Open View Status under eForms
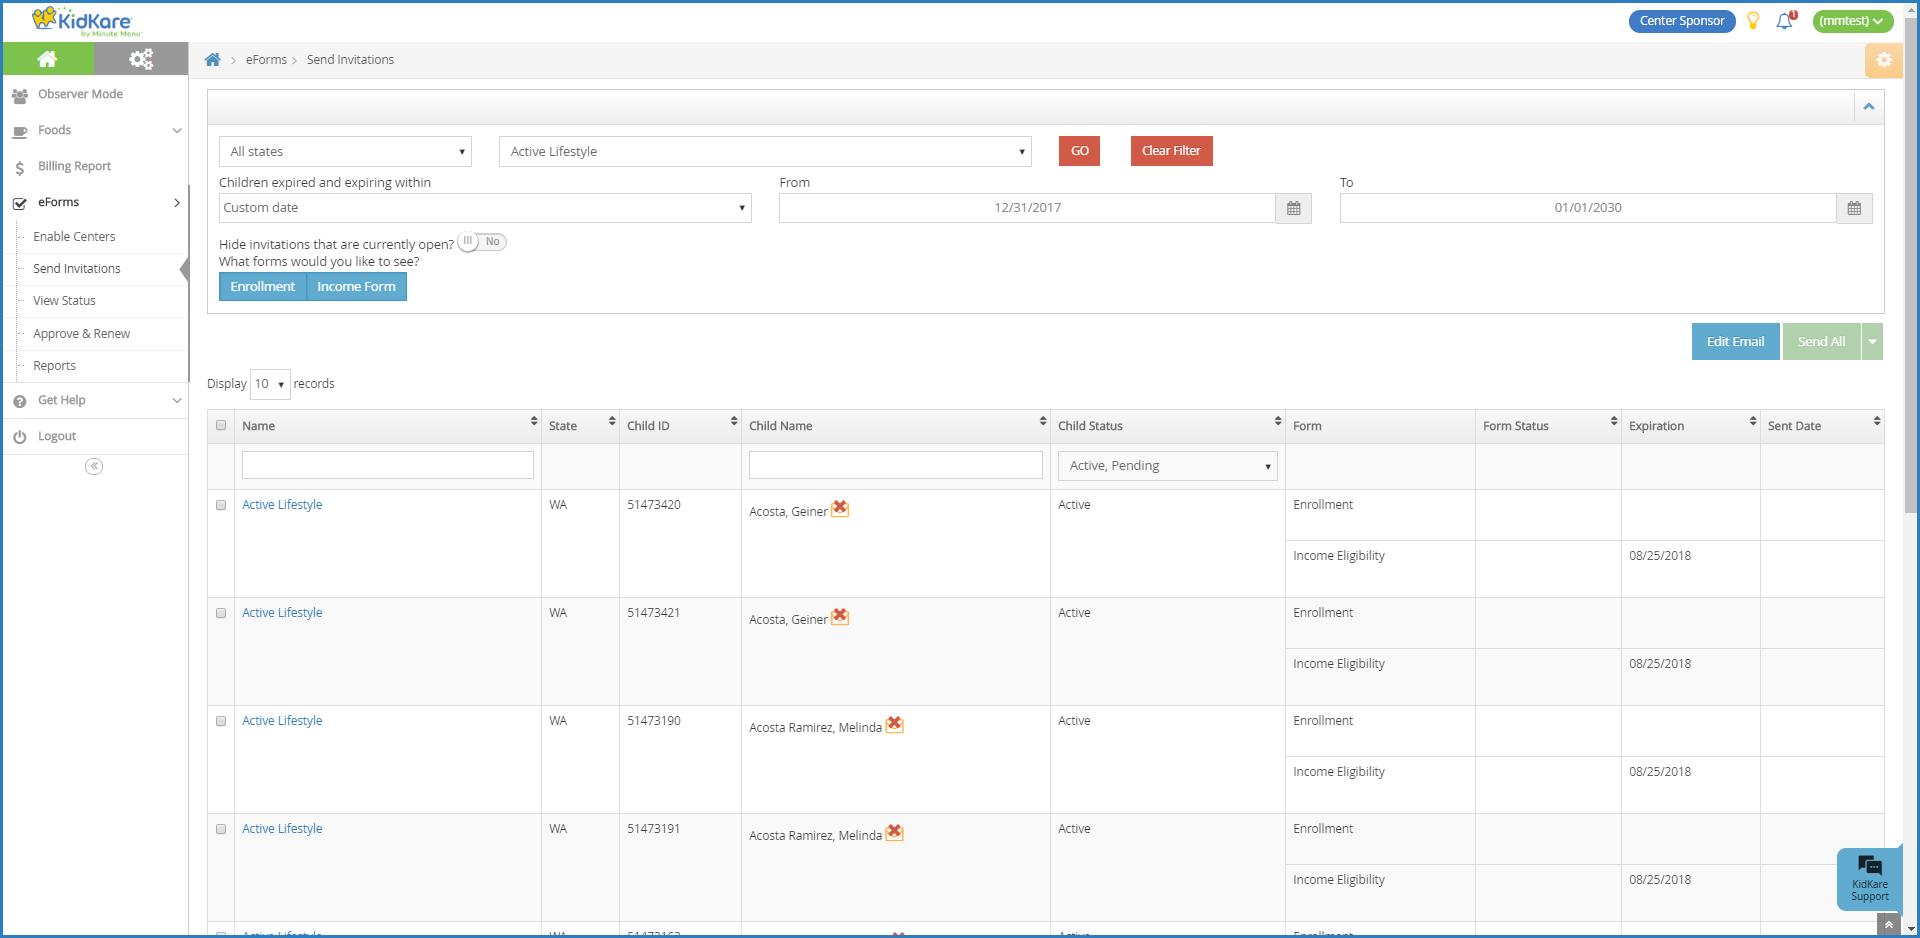 64,301
